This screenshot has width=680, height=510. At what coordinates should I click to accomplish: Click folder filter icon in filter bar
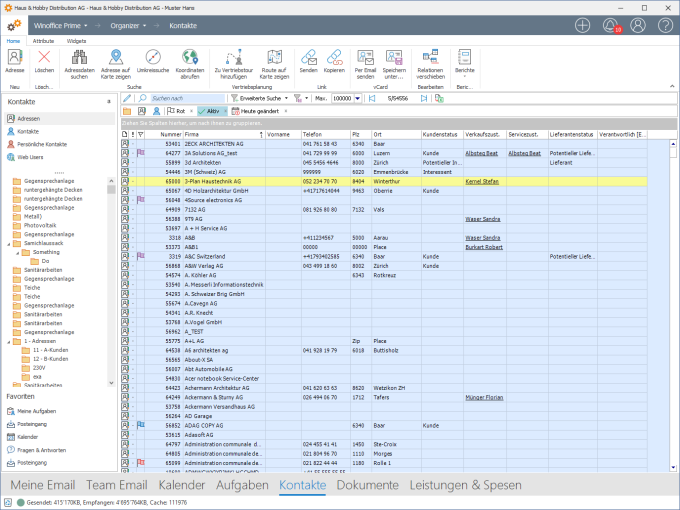point(127,111)
